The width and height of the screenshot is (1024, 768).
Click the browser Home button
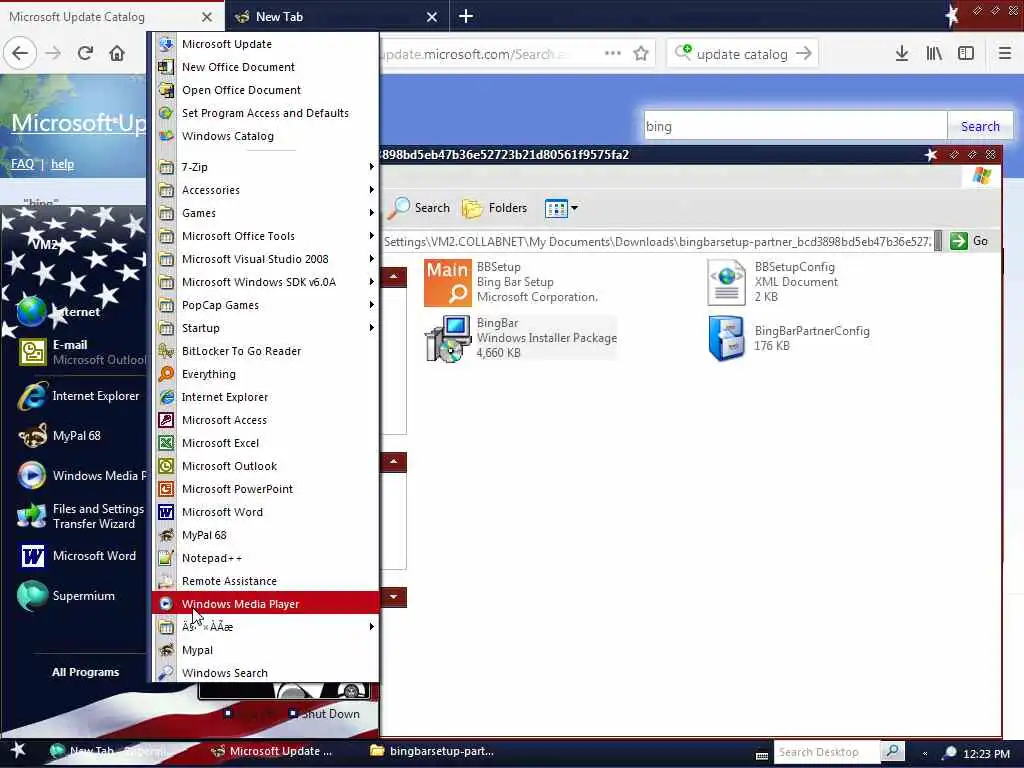[x=117, y=53]
